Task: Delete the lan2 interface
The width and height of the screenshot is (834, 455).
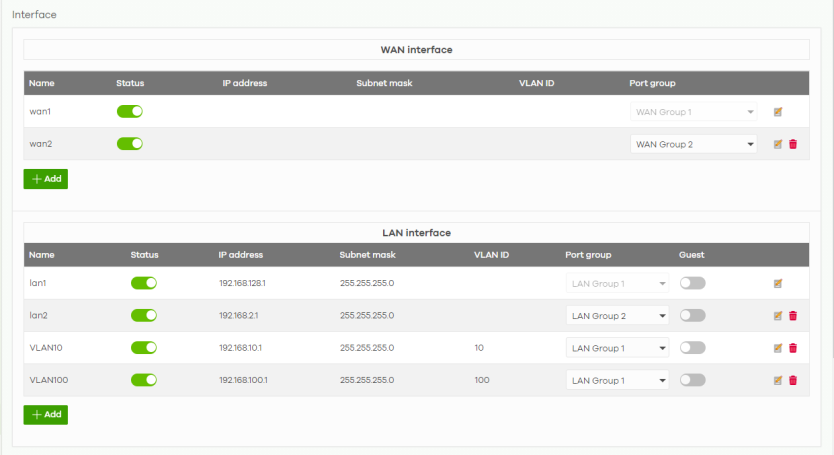Action: pos(793,316)
